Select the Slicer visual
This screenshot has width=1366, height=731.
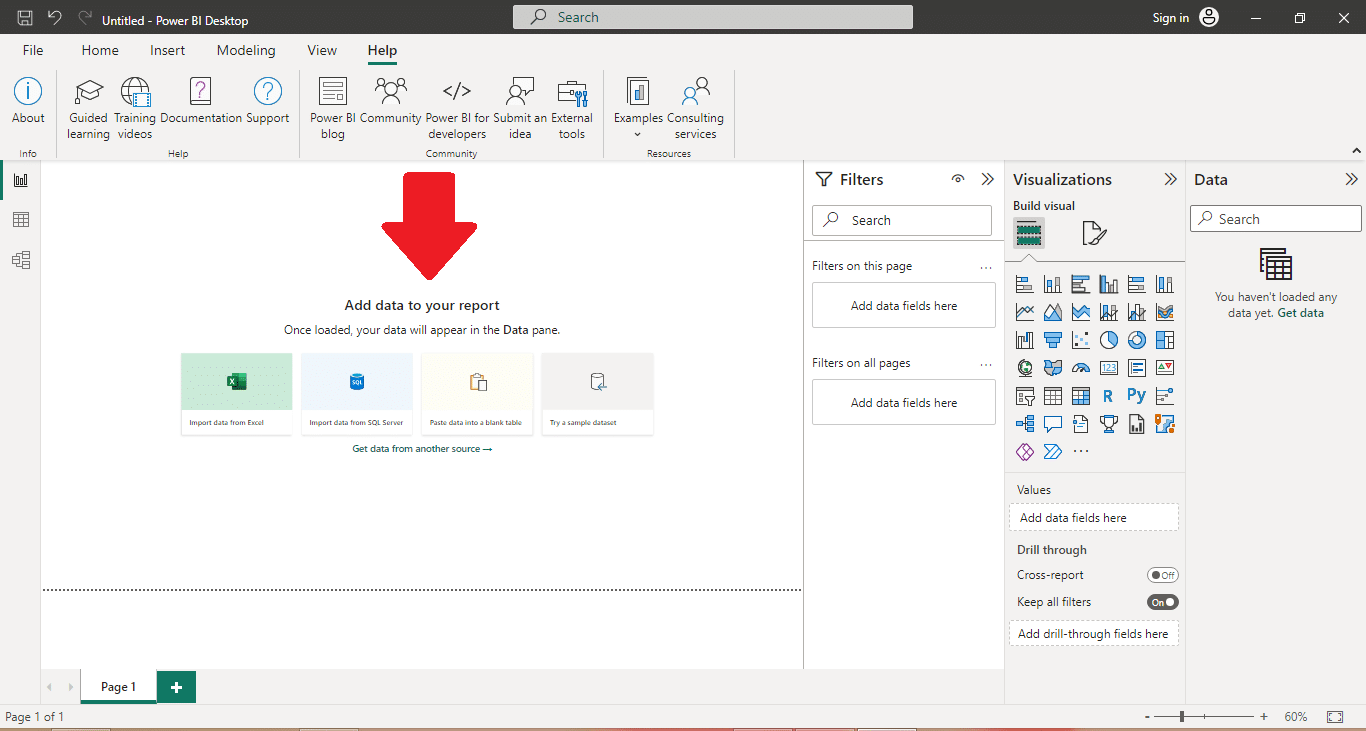tap(1024, 396)
